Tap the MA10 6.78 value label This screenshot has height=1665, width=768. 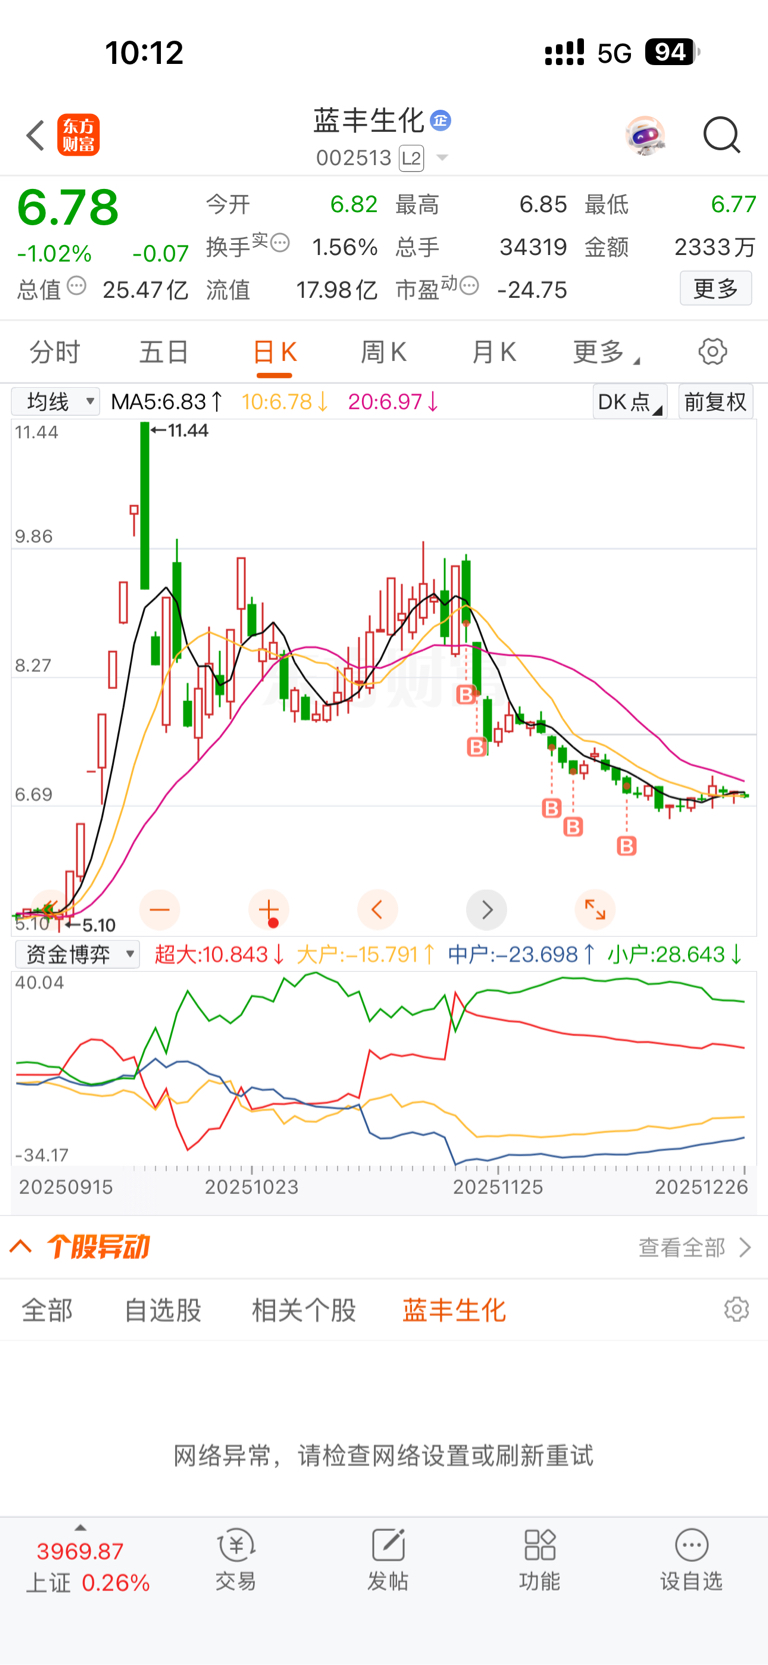click(285, 402)
